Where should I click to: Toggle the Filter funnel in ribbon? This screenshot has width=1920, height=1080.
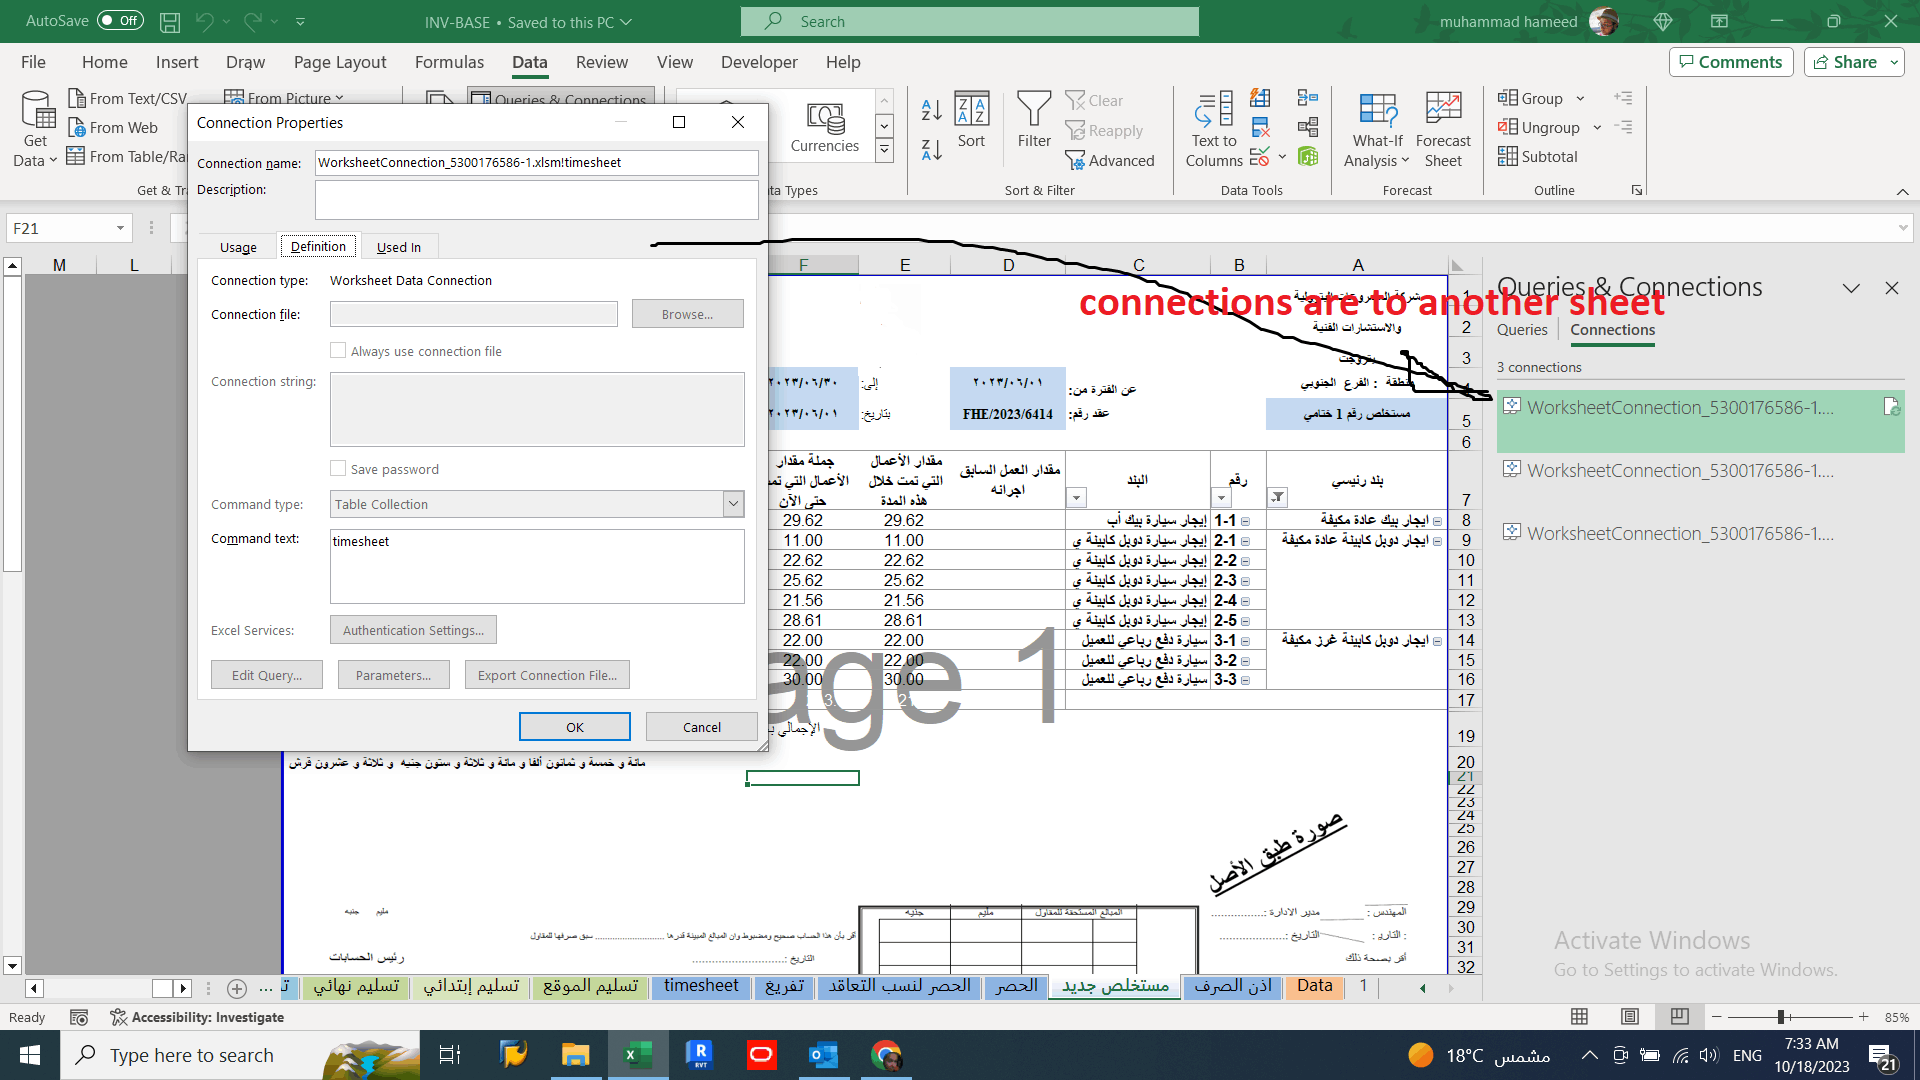(1034, 120)
